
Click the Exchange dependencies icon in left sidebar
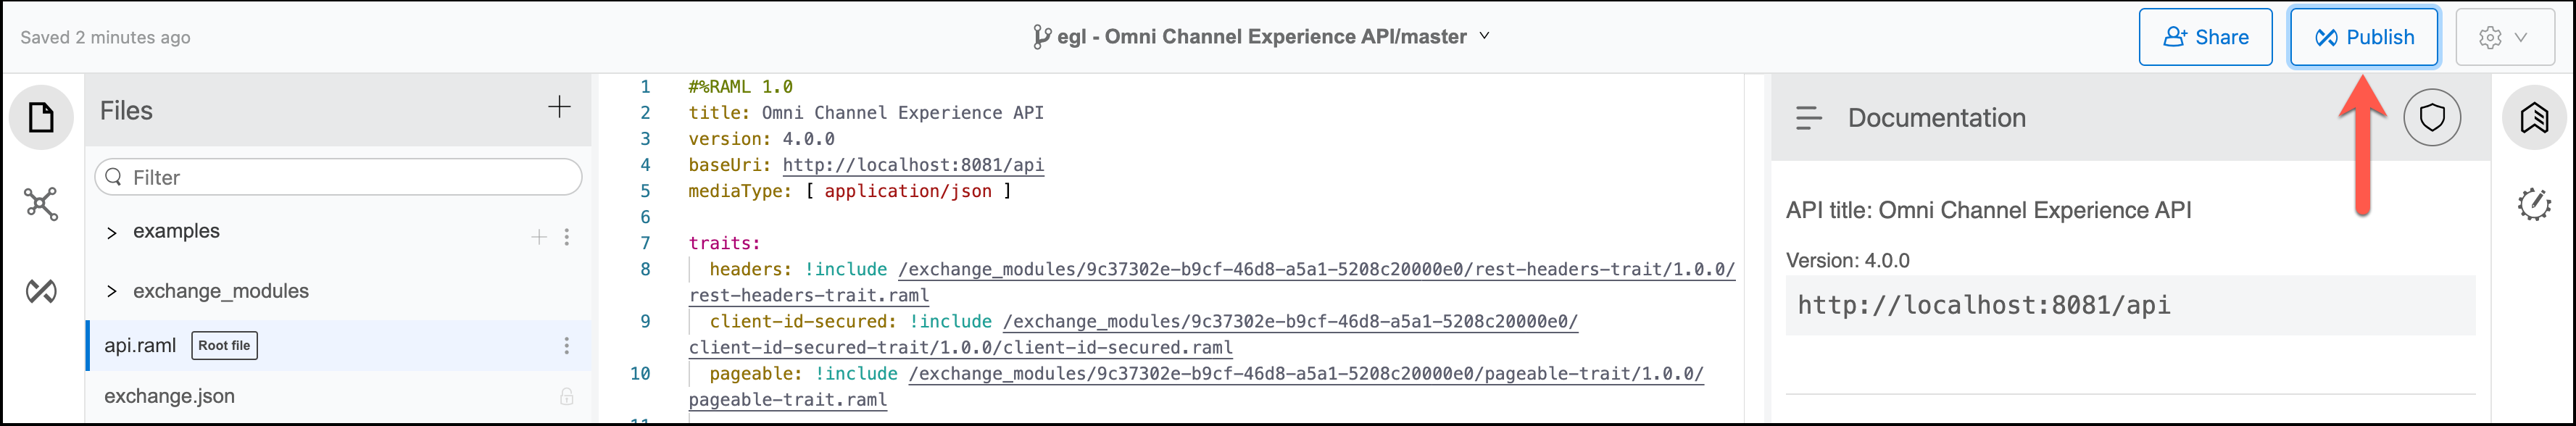[x=41, y=291]
